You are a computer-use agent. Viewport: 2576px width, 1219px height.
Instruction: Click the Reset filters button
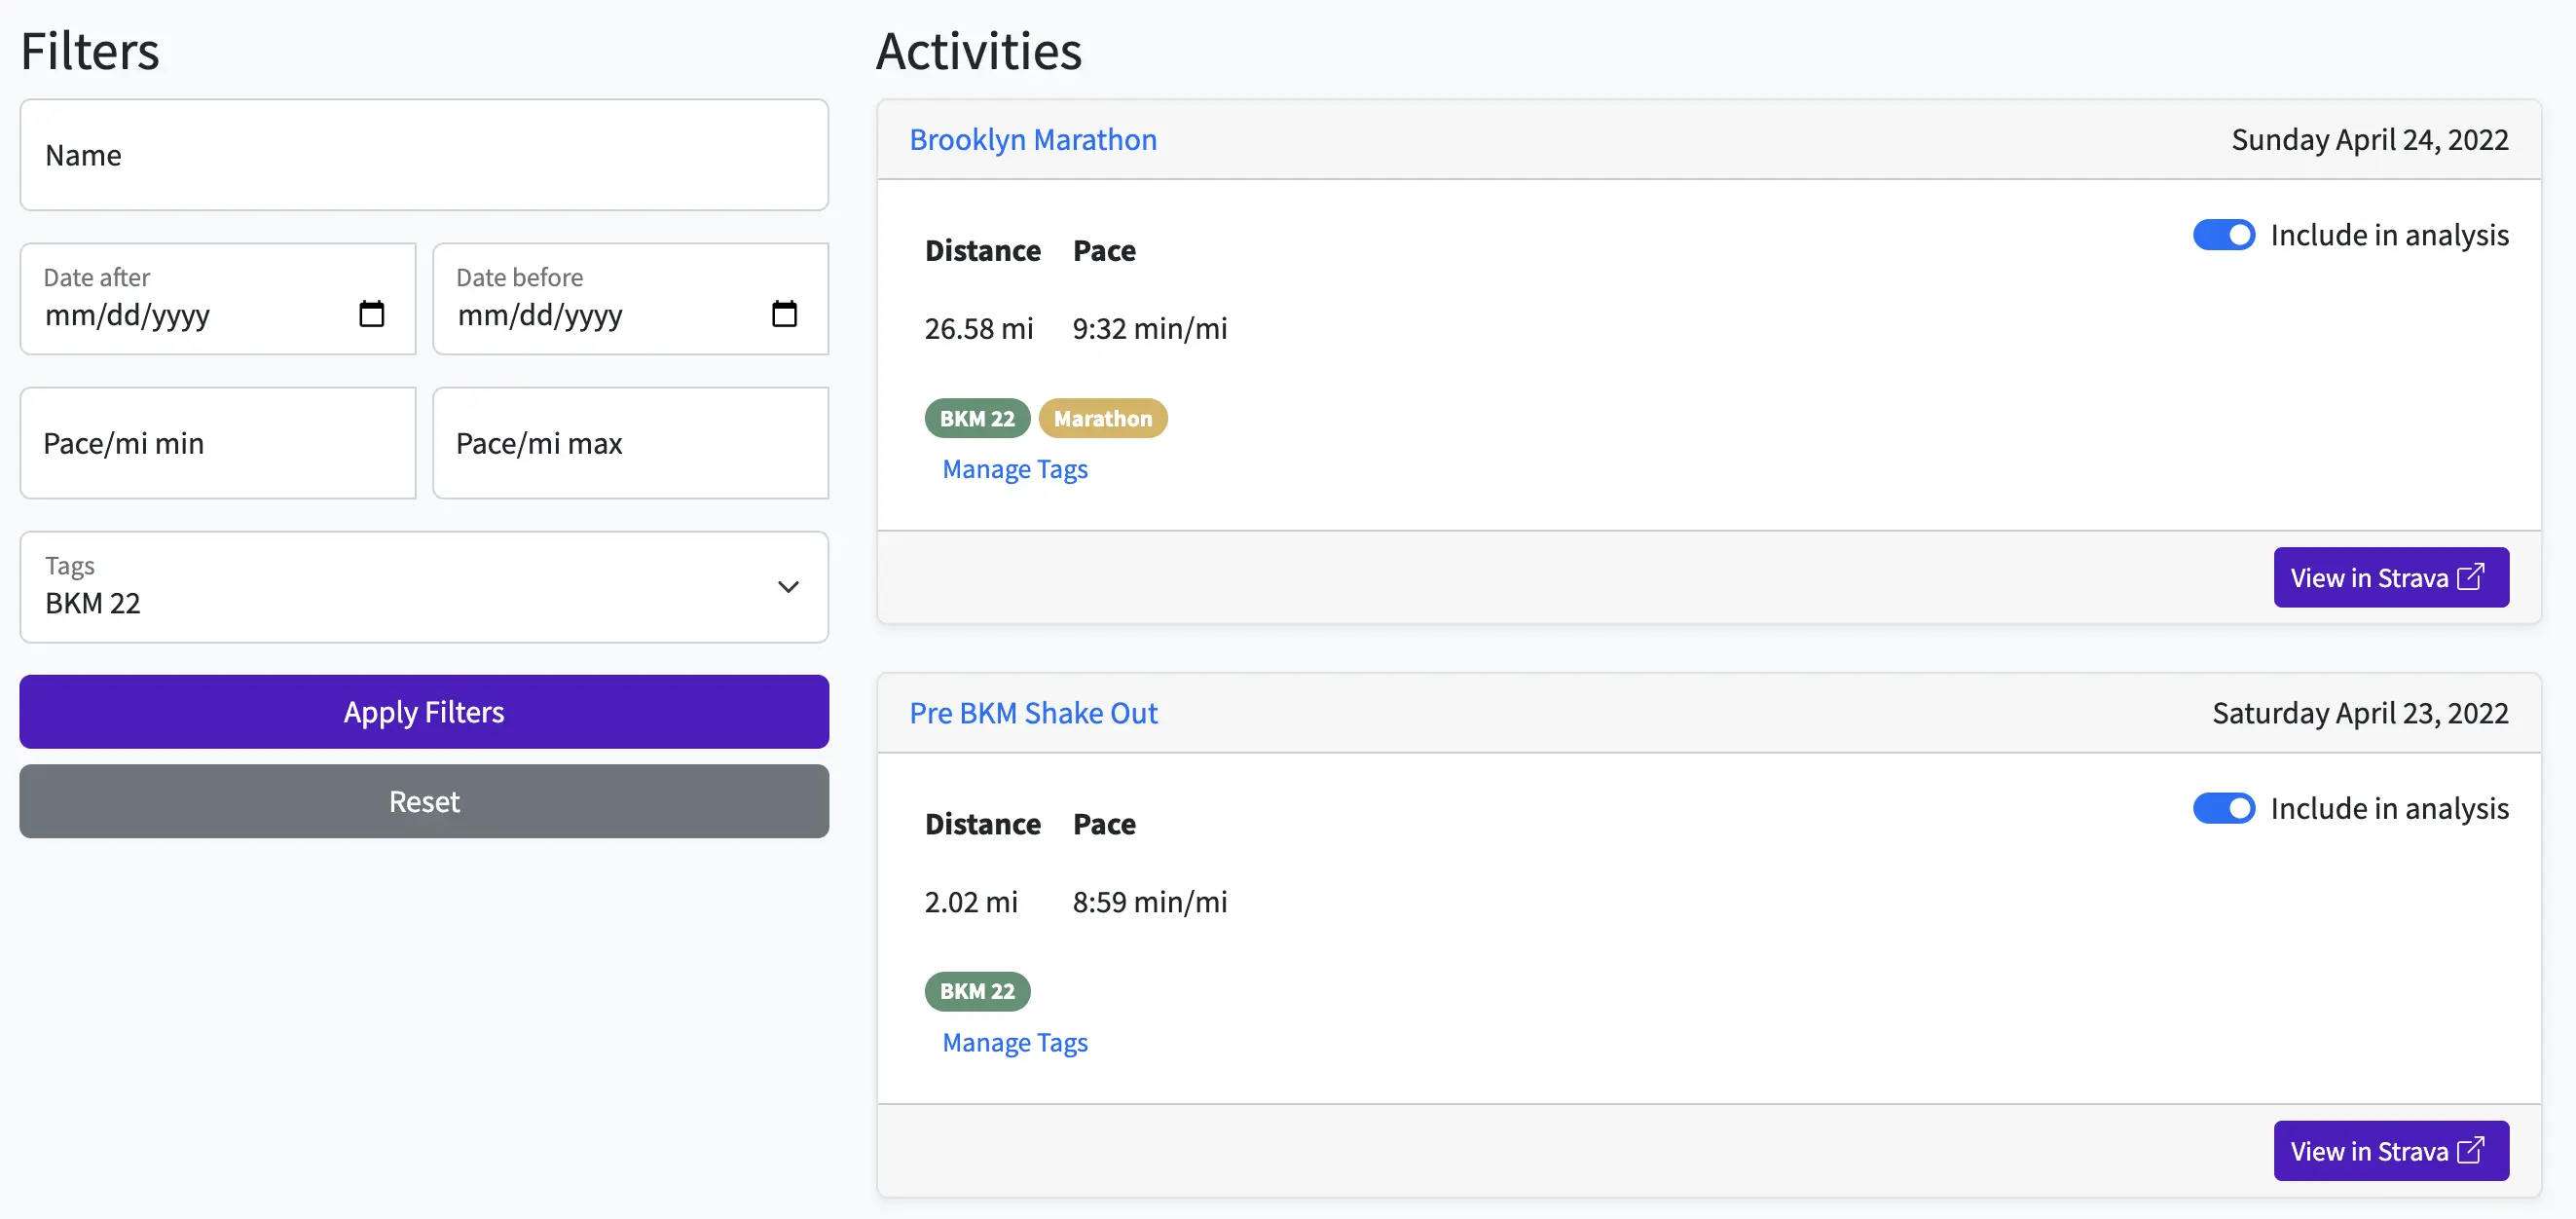tap(424, 802)
